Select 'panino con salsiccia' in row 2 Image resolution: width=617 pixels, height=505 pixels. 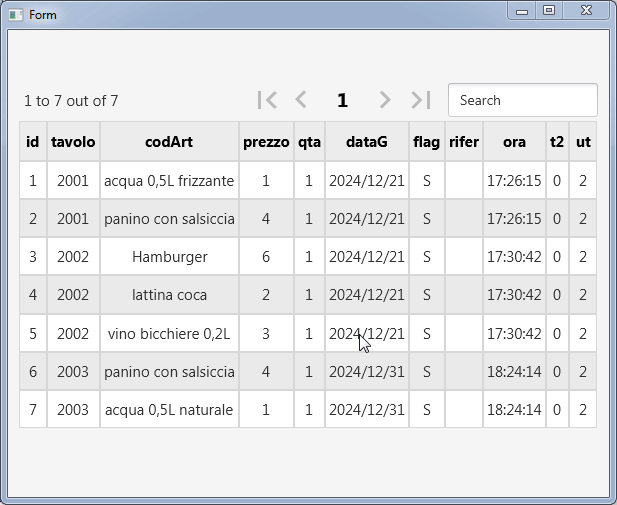click(x=169, y=218)
